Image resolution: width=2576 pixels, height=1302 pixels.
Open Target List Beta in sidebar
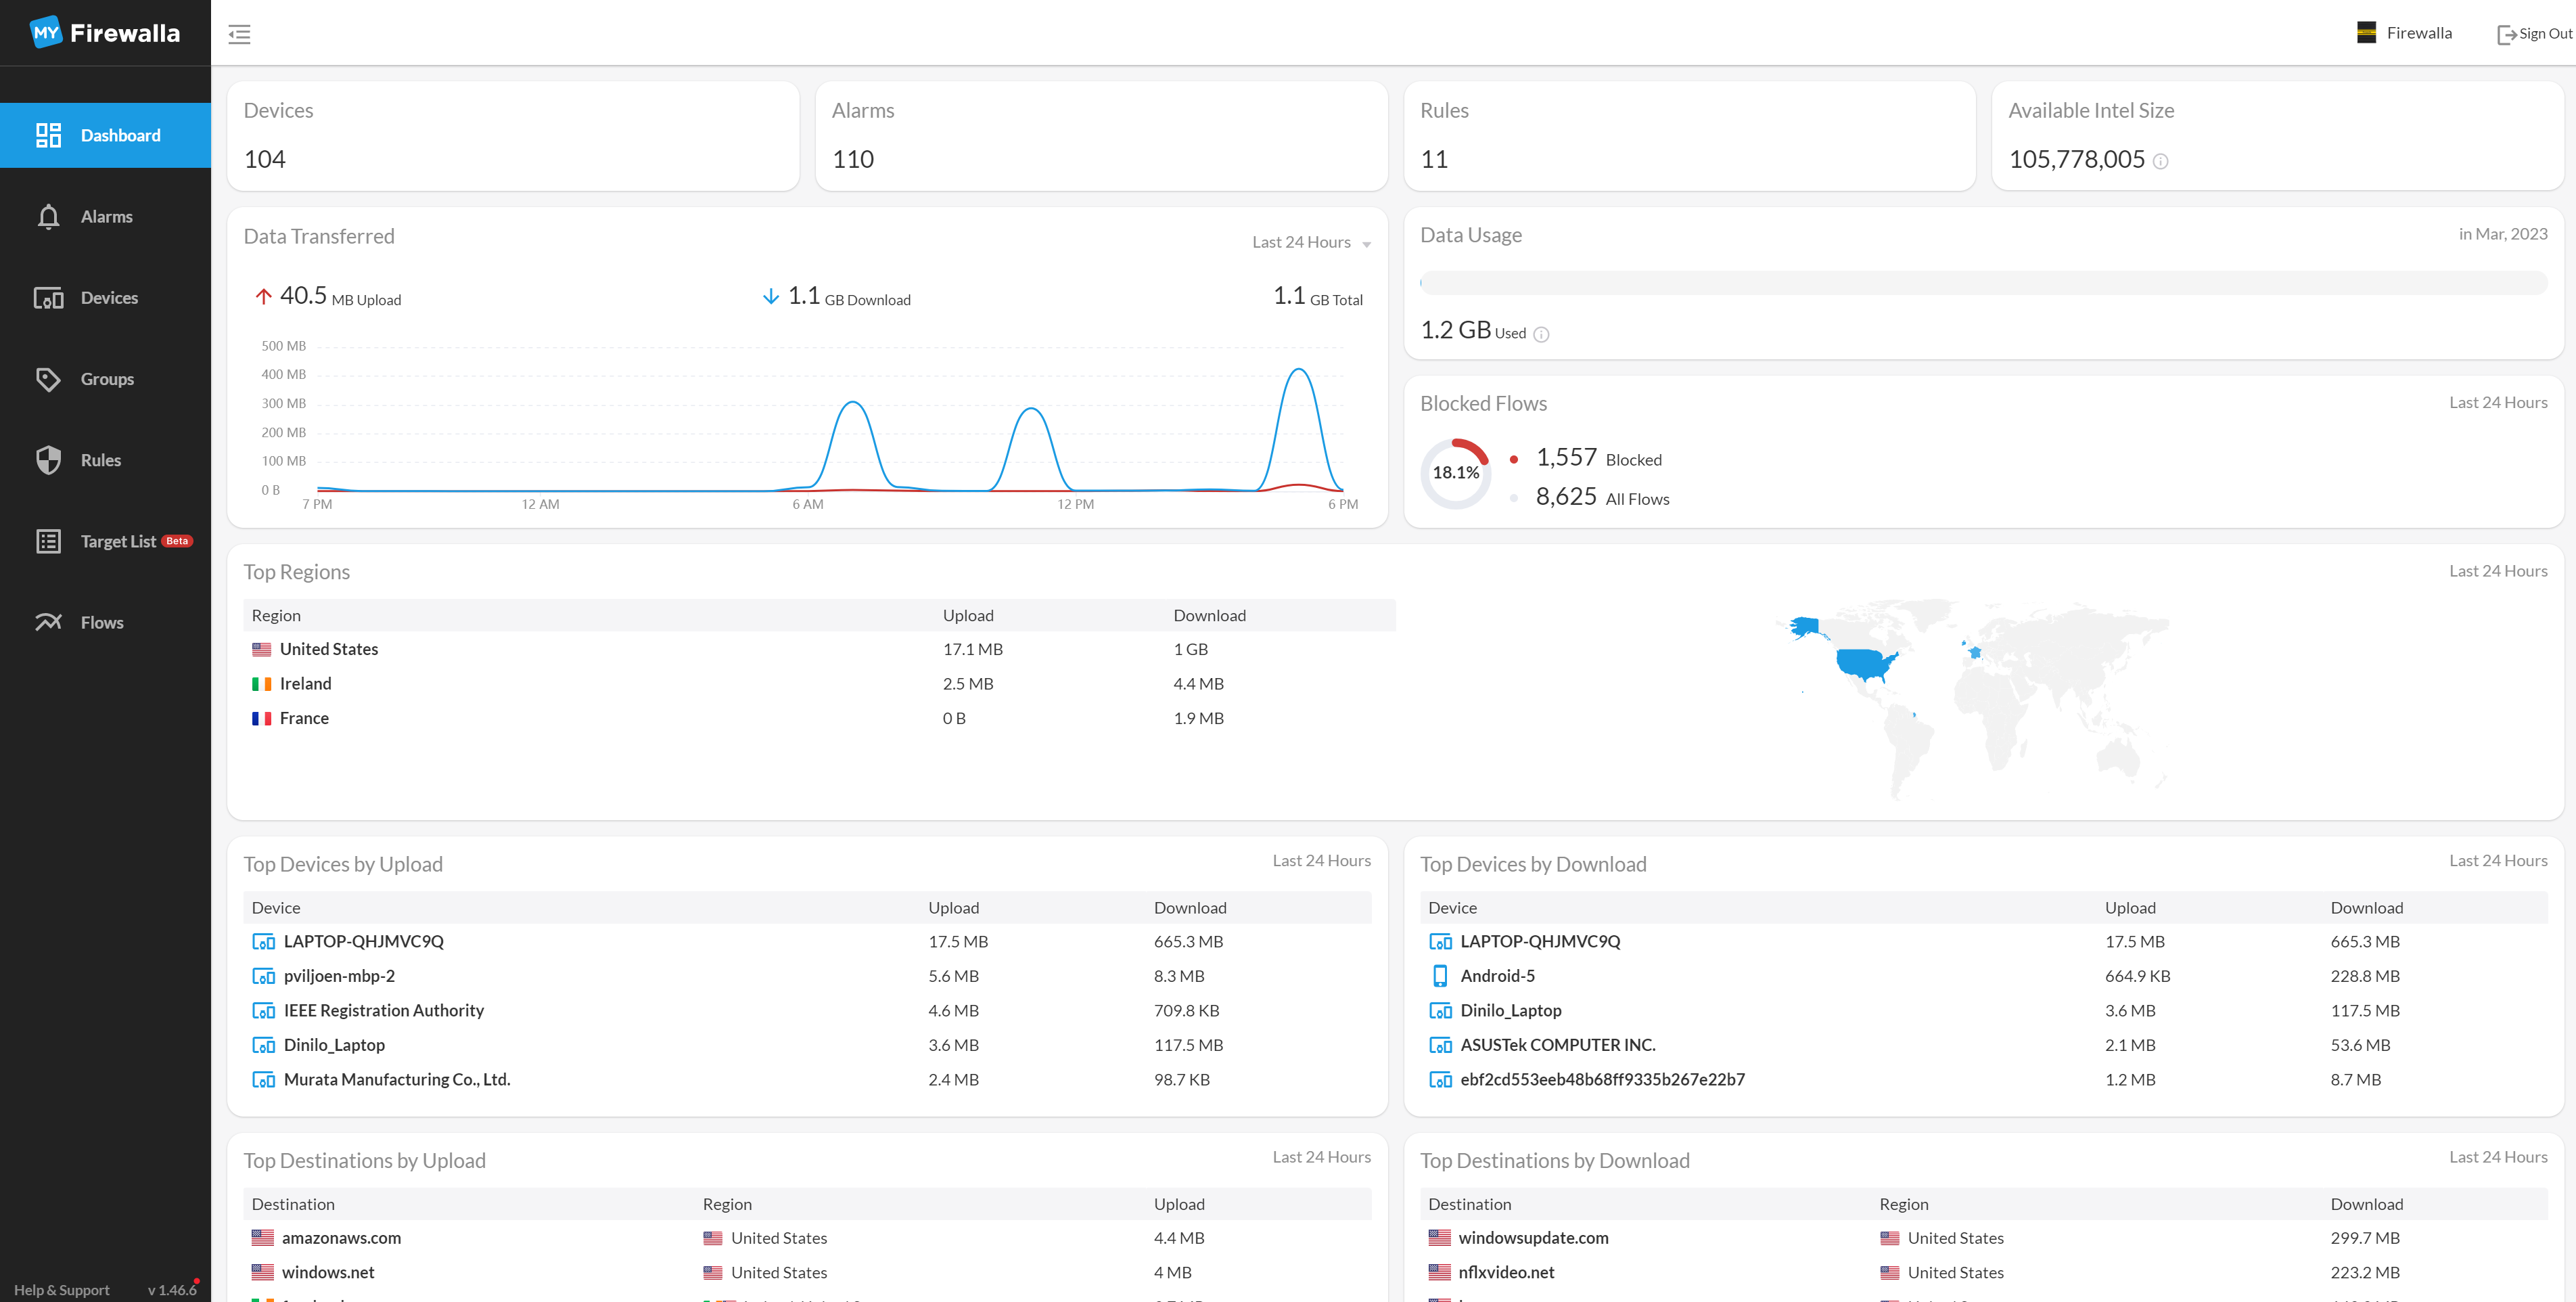118,541
